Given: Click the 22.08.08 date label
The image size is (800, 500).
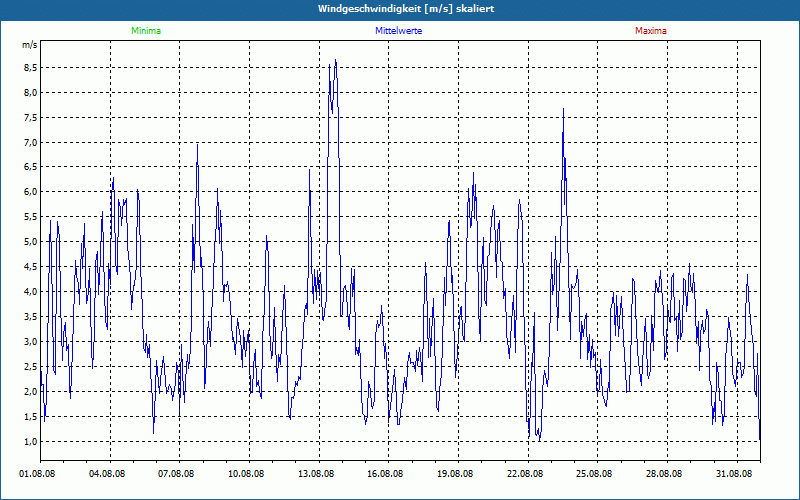Looking at the screenshot, I should click(525, 474).
